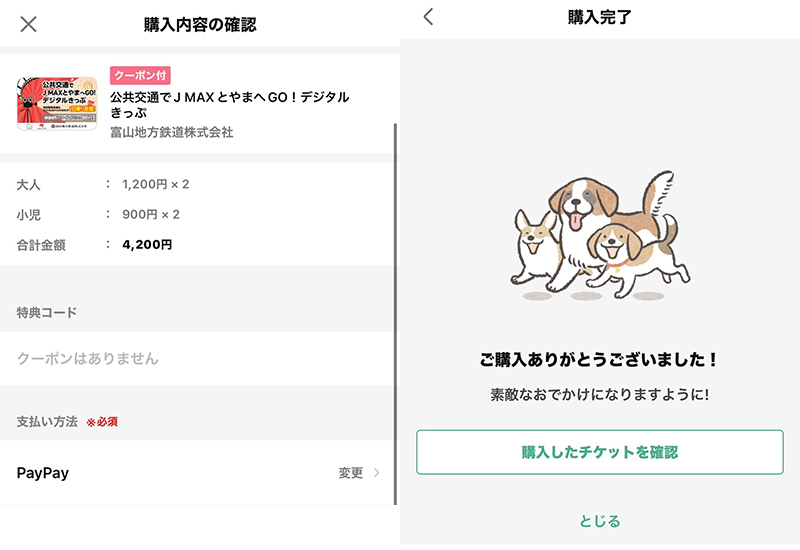Expand payment options with the chevron beside 変更

coord(377,473)
